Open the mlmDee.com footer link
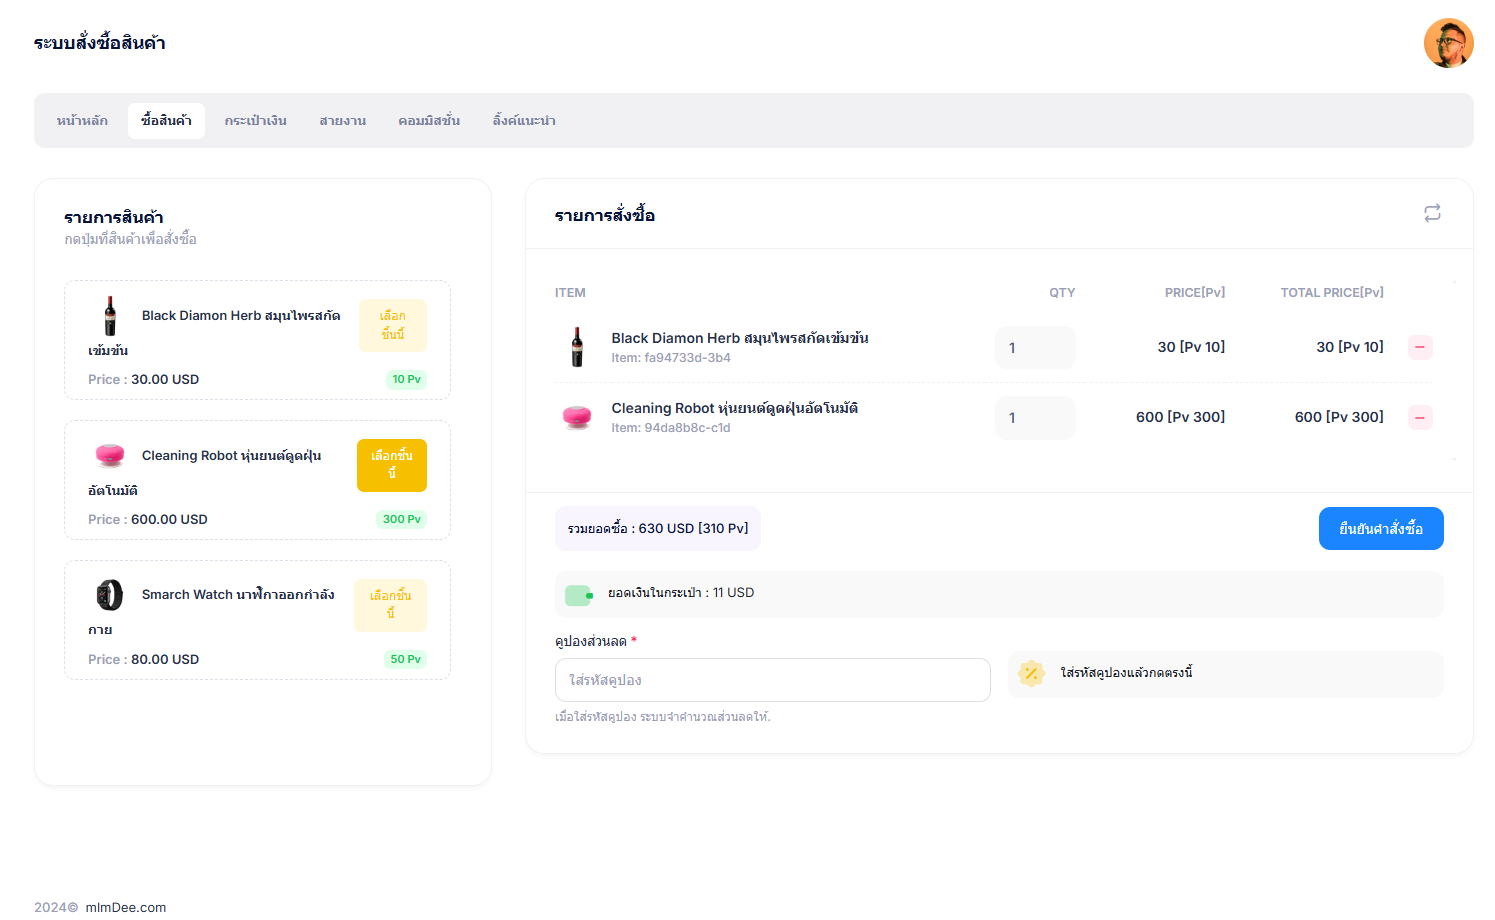The image size is (1495, 920). tap(126, 907)
